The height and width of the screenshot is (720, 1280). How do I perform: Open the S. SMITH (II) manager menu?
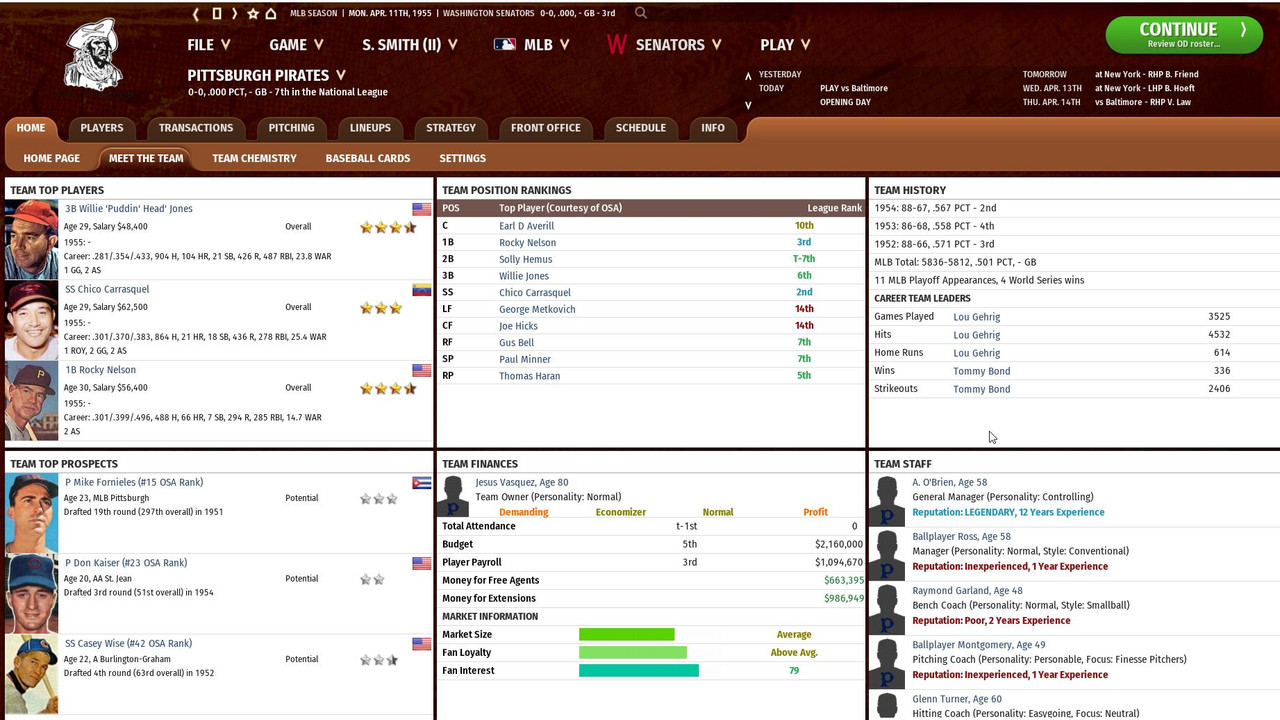[410, 45]
